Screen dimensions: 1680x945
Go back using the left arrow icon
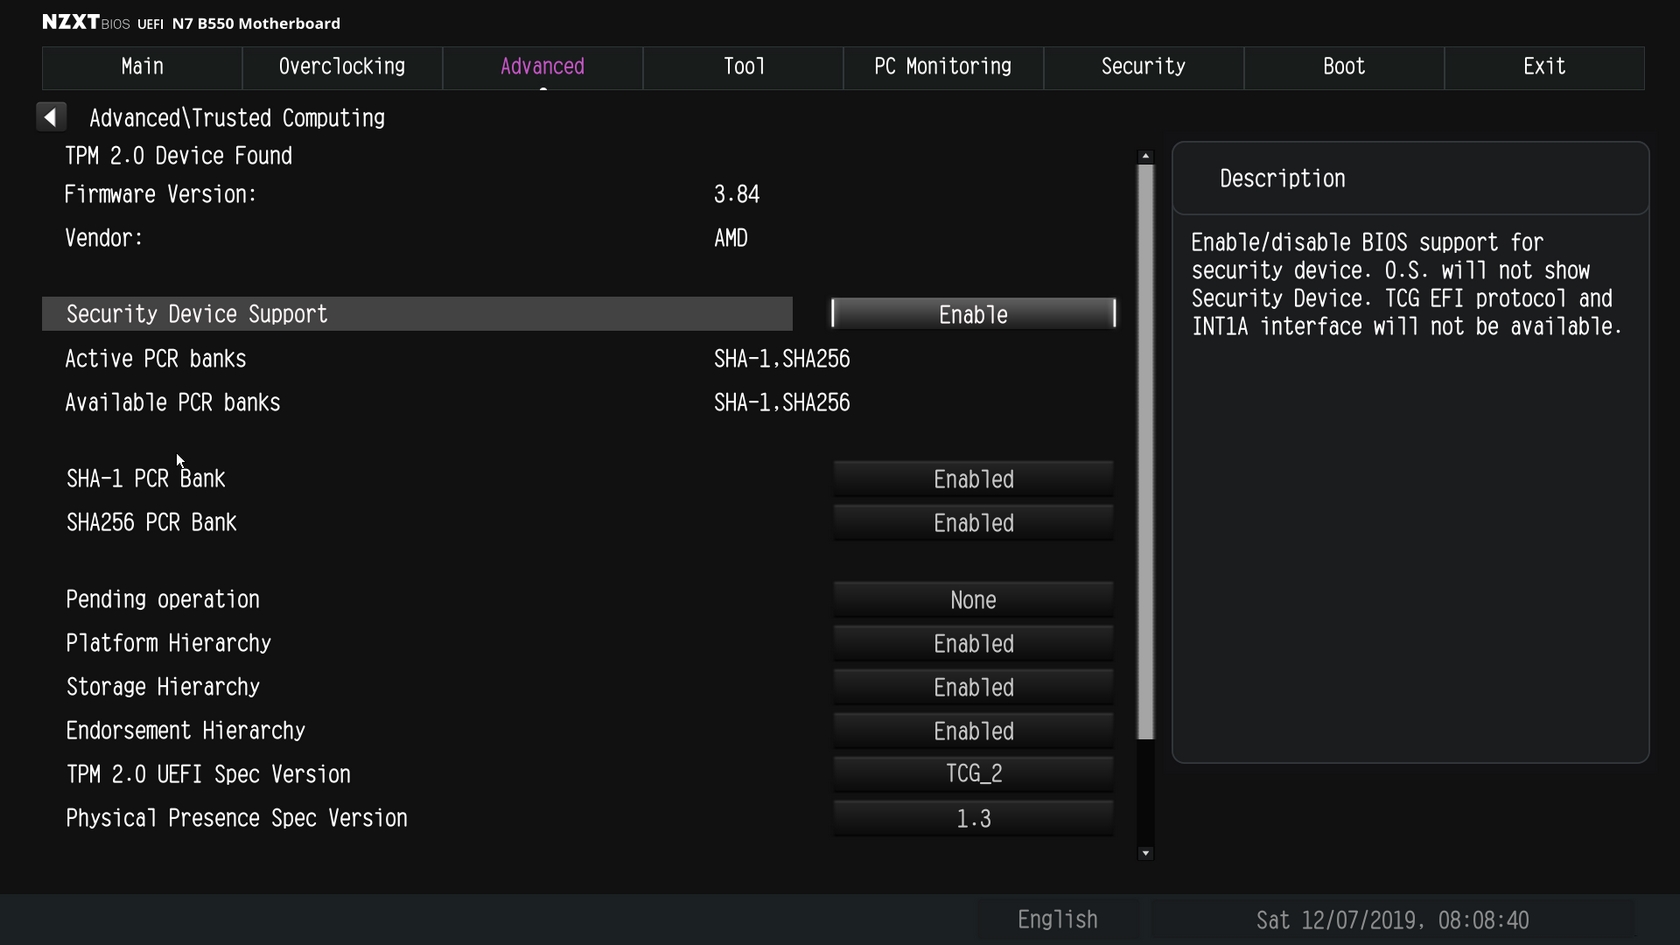click(51, 117)
